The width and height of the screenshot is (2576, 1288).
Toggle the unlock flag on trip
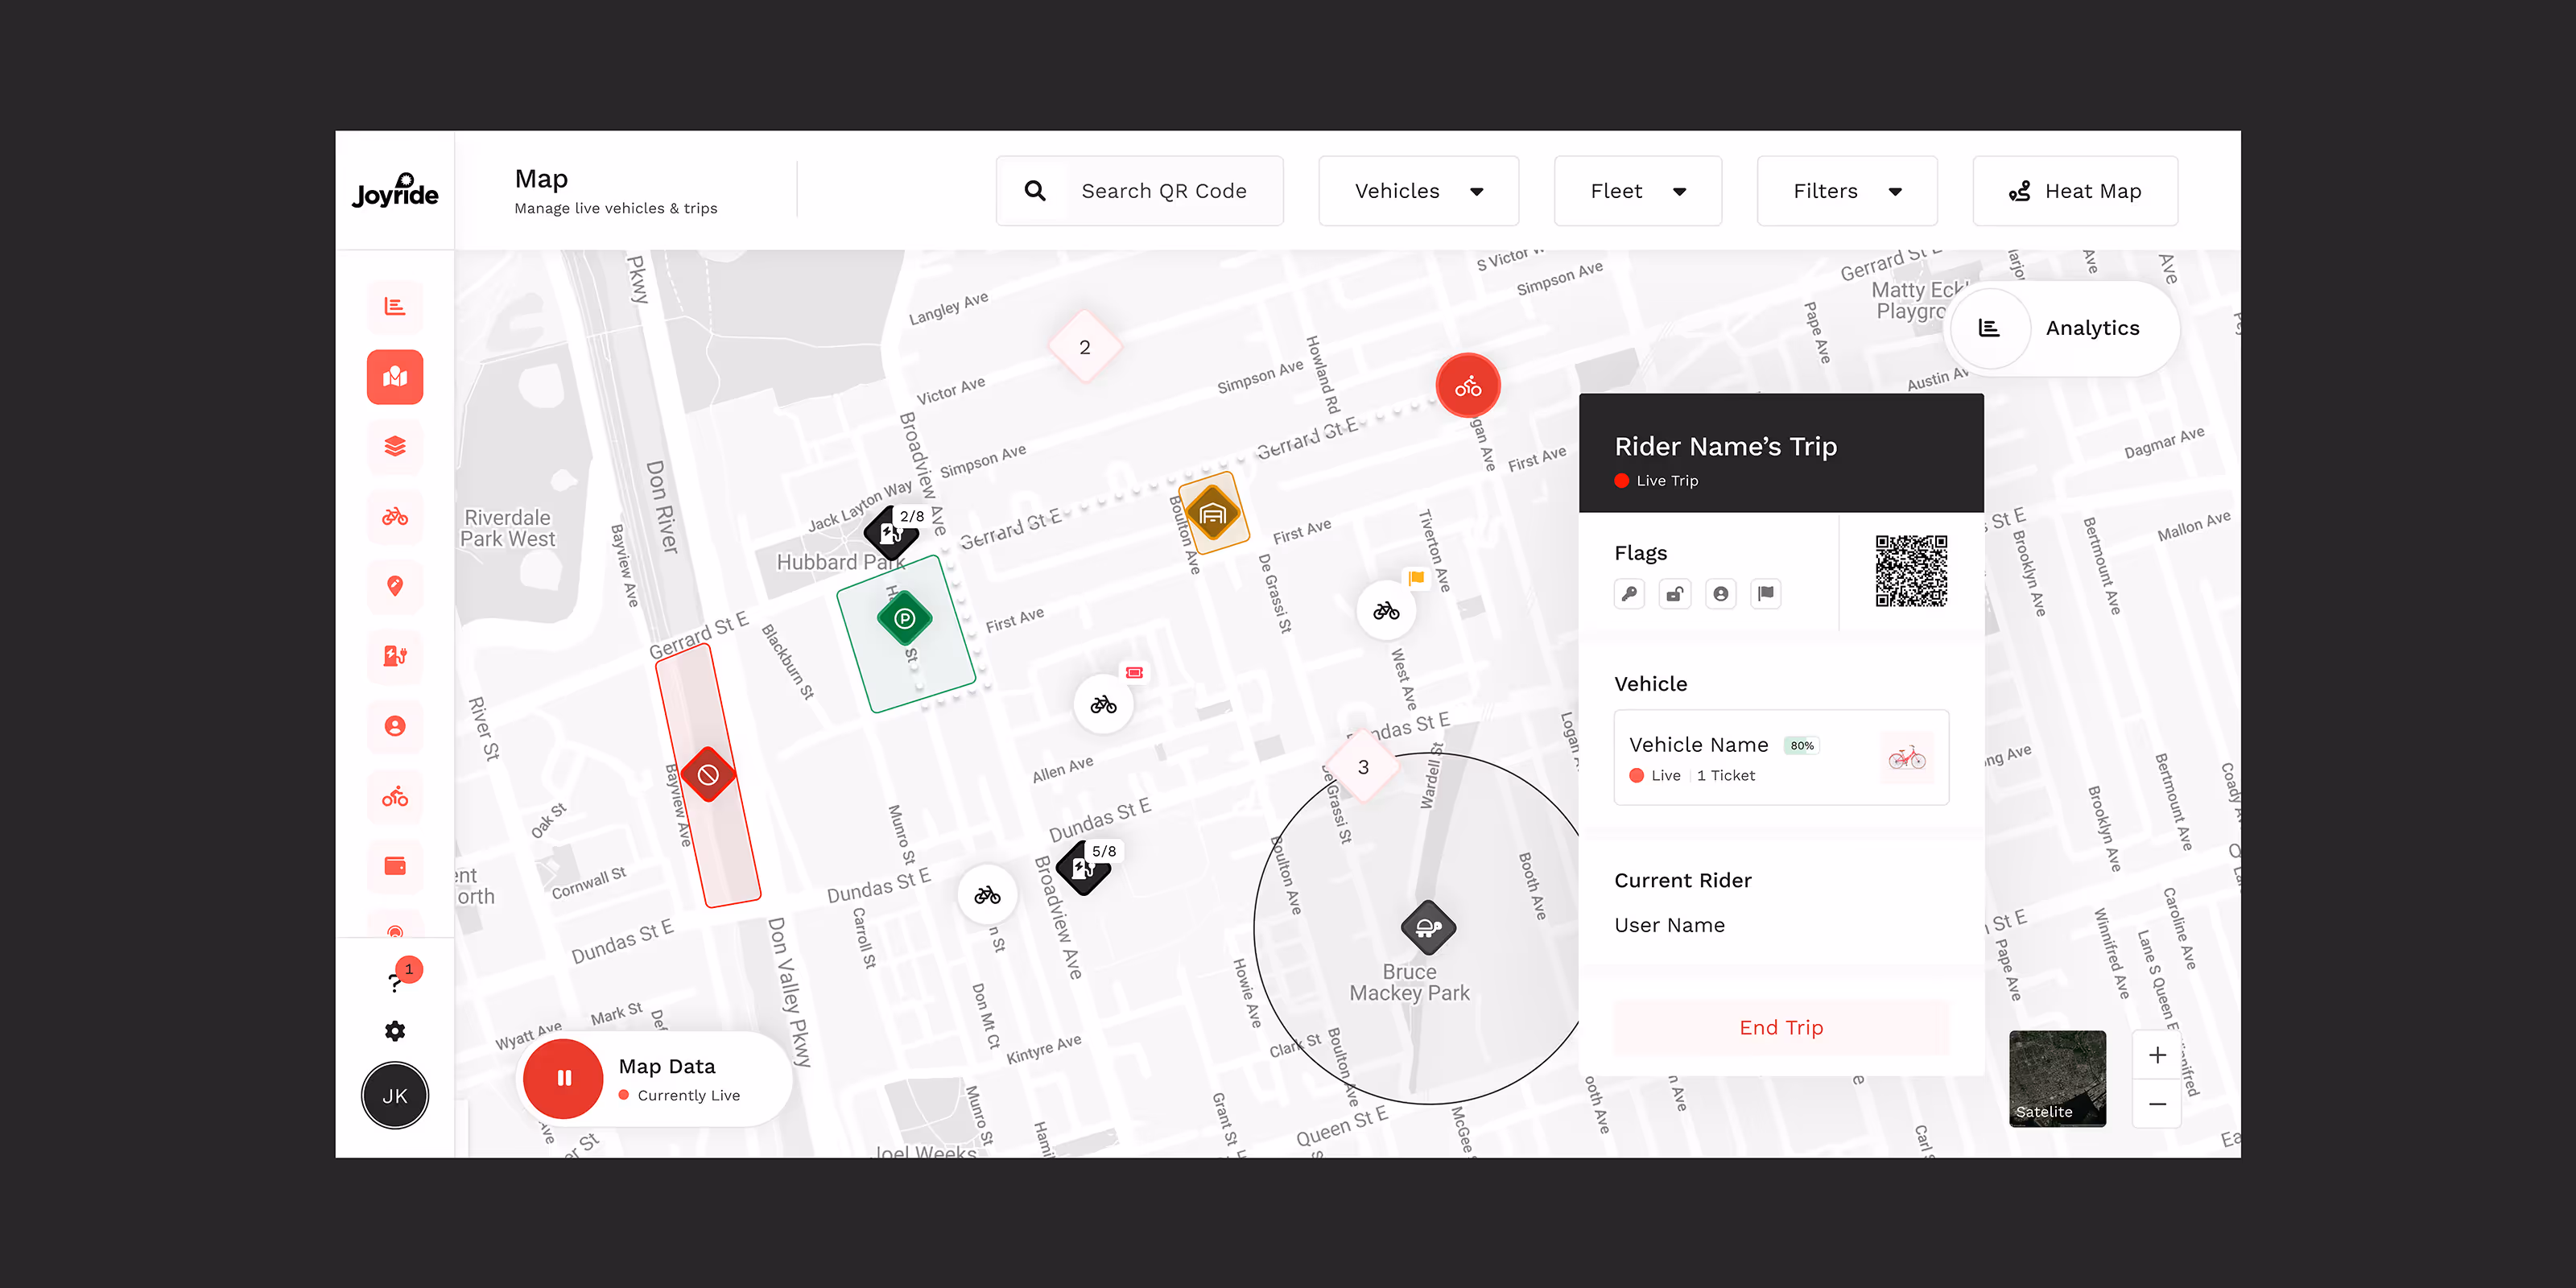coord(1675,594)
